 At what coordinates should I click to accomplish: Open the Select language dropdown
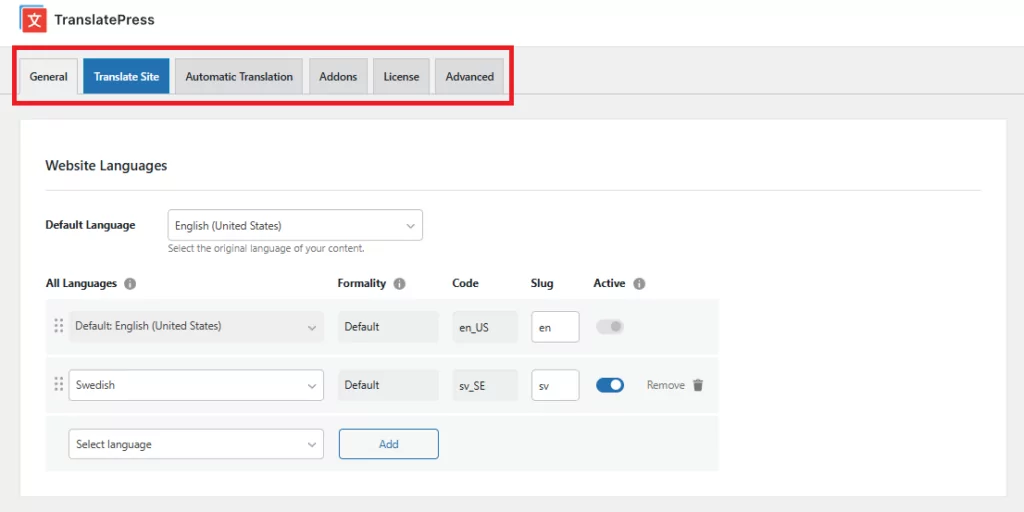click(196, 444)
